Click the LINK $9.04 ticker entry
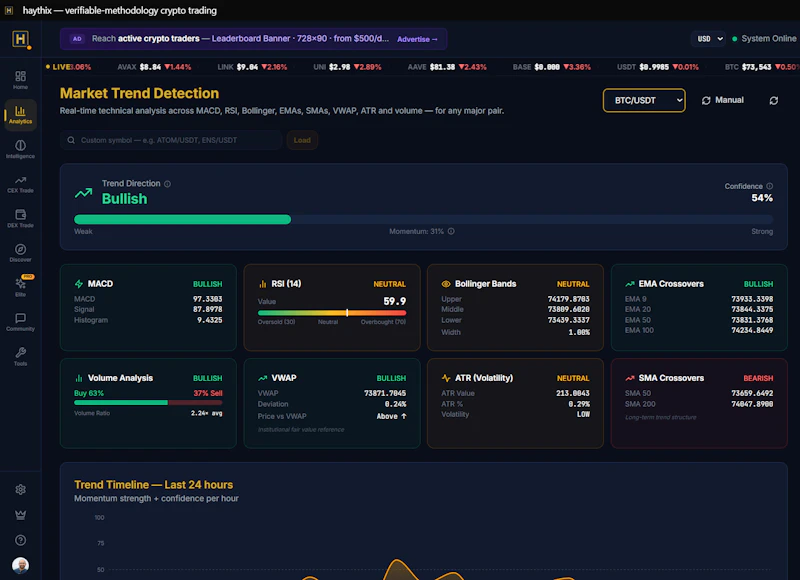 click(252, 67)
